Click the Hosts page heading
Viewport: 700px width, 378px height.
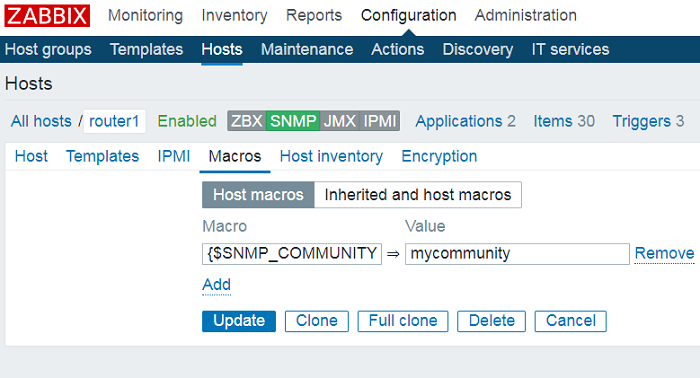pos(29,84)
